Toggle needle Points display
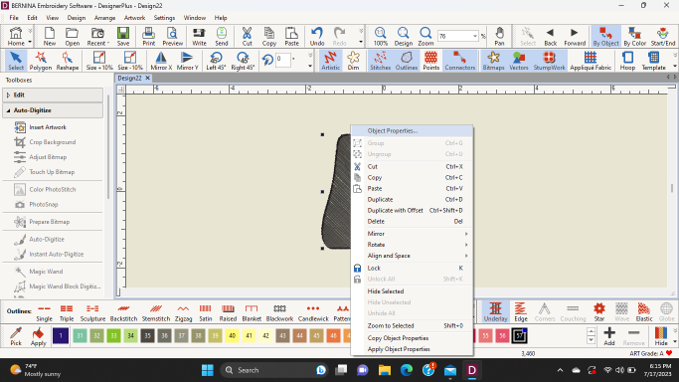Viewport: 679px width, 382px height. coord(431,61)
